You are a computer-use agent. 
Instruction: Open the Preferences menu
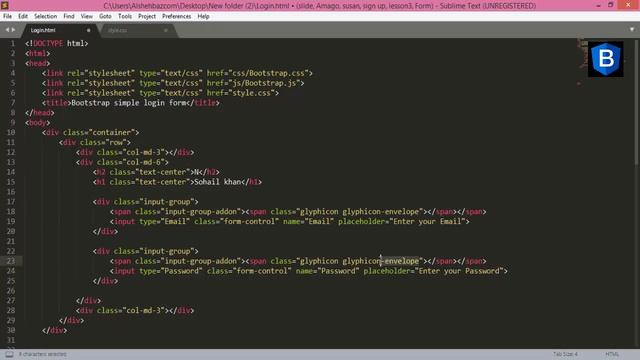click(x=176, y=16)
